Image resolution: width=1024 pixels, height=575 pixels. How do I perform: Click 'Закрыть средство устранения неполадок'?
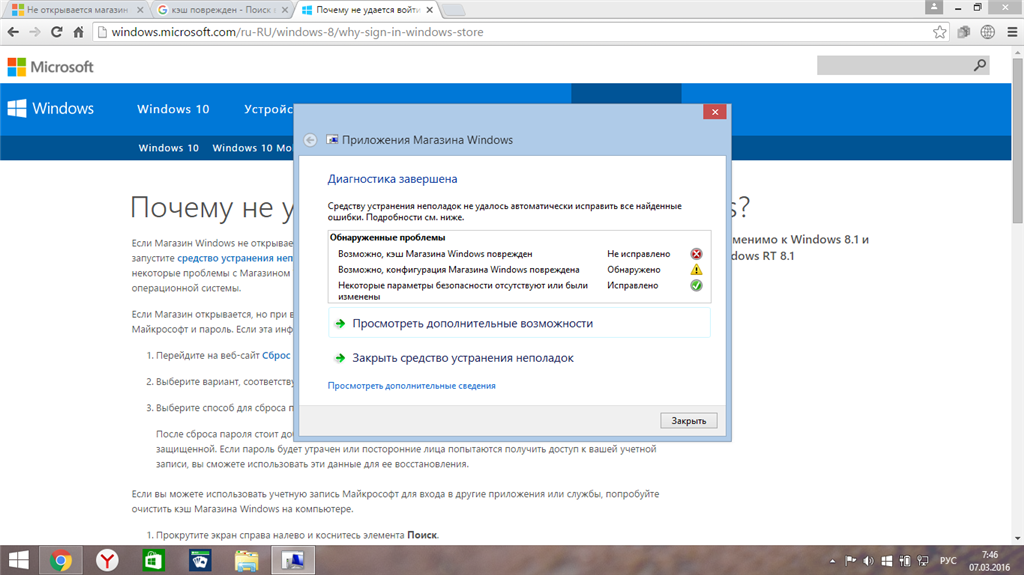tap(463, 358)
